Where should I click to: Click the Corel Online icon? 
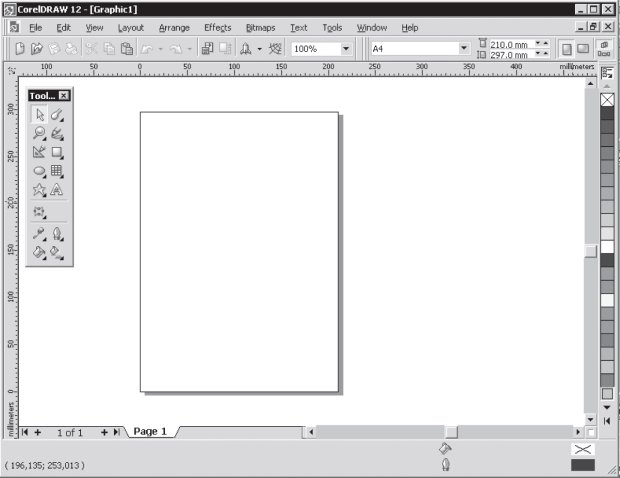tap(275, 49)
